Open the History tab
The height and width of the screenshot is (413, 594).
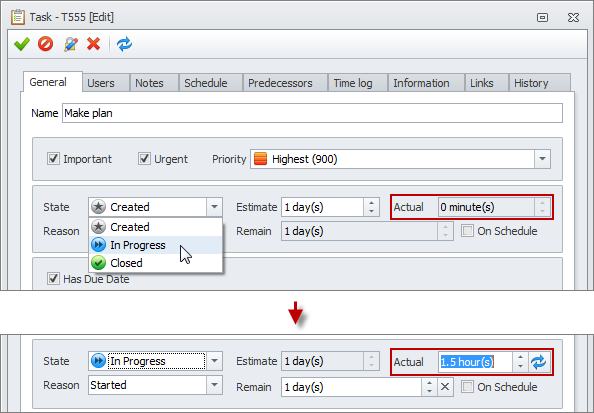(539, 83)
